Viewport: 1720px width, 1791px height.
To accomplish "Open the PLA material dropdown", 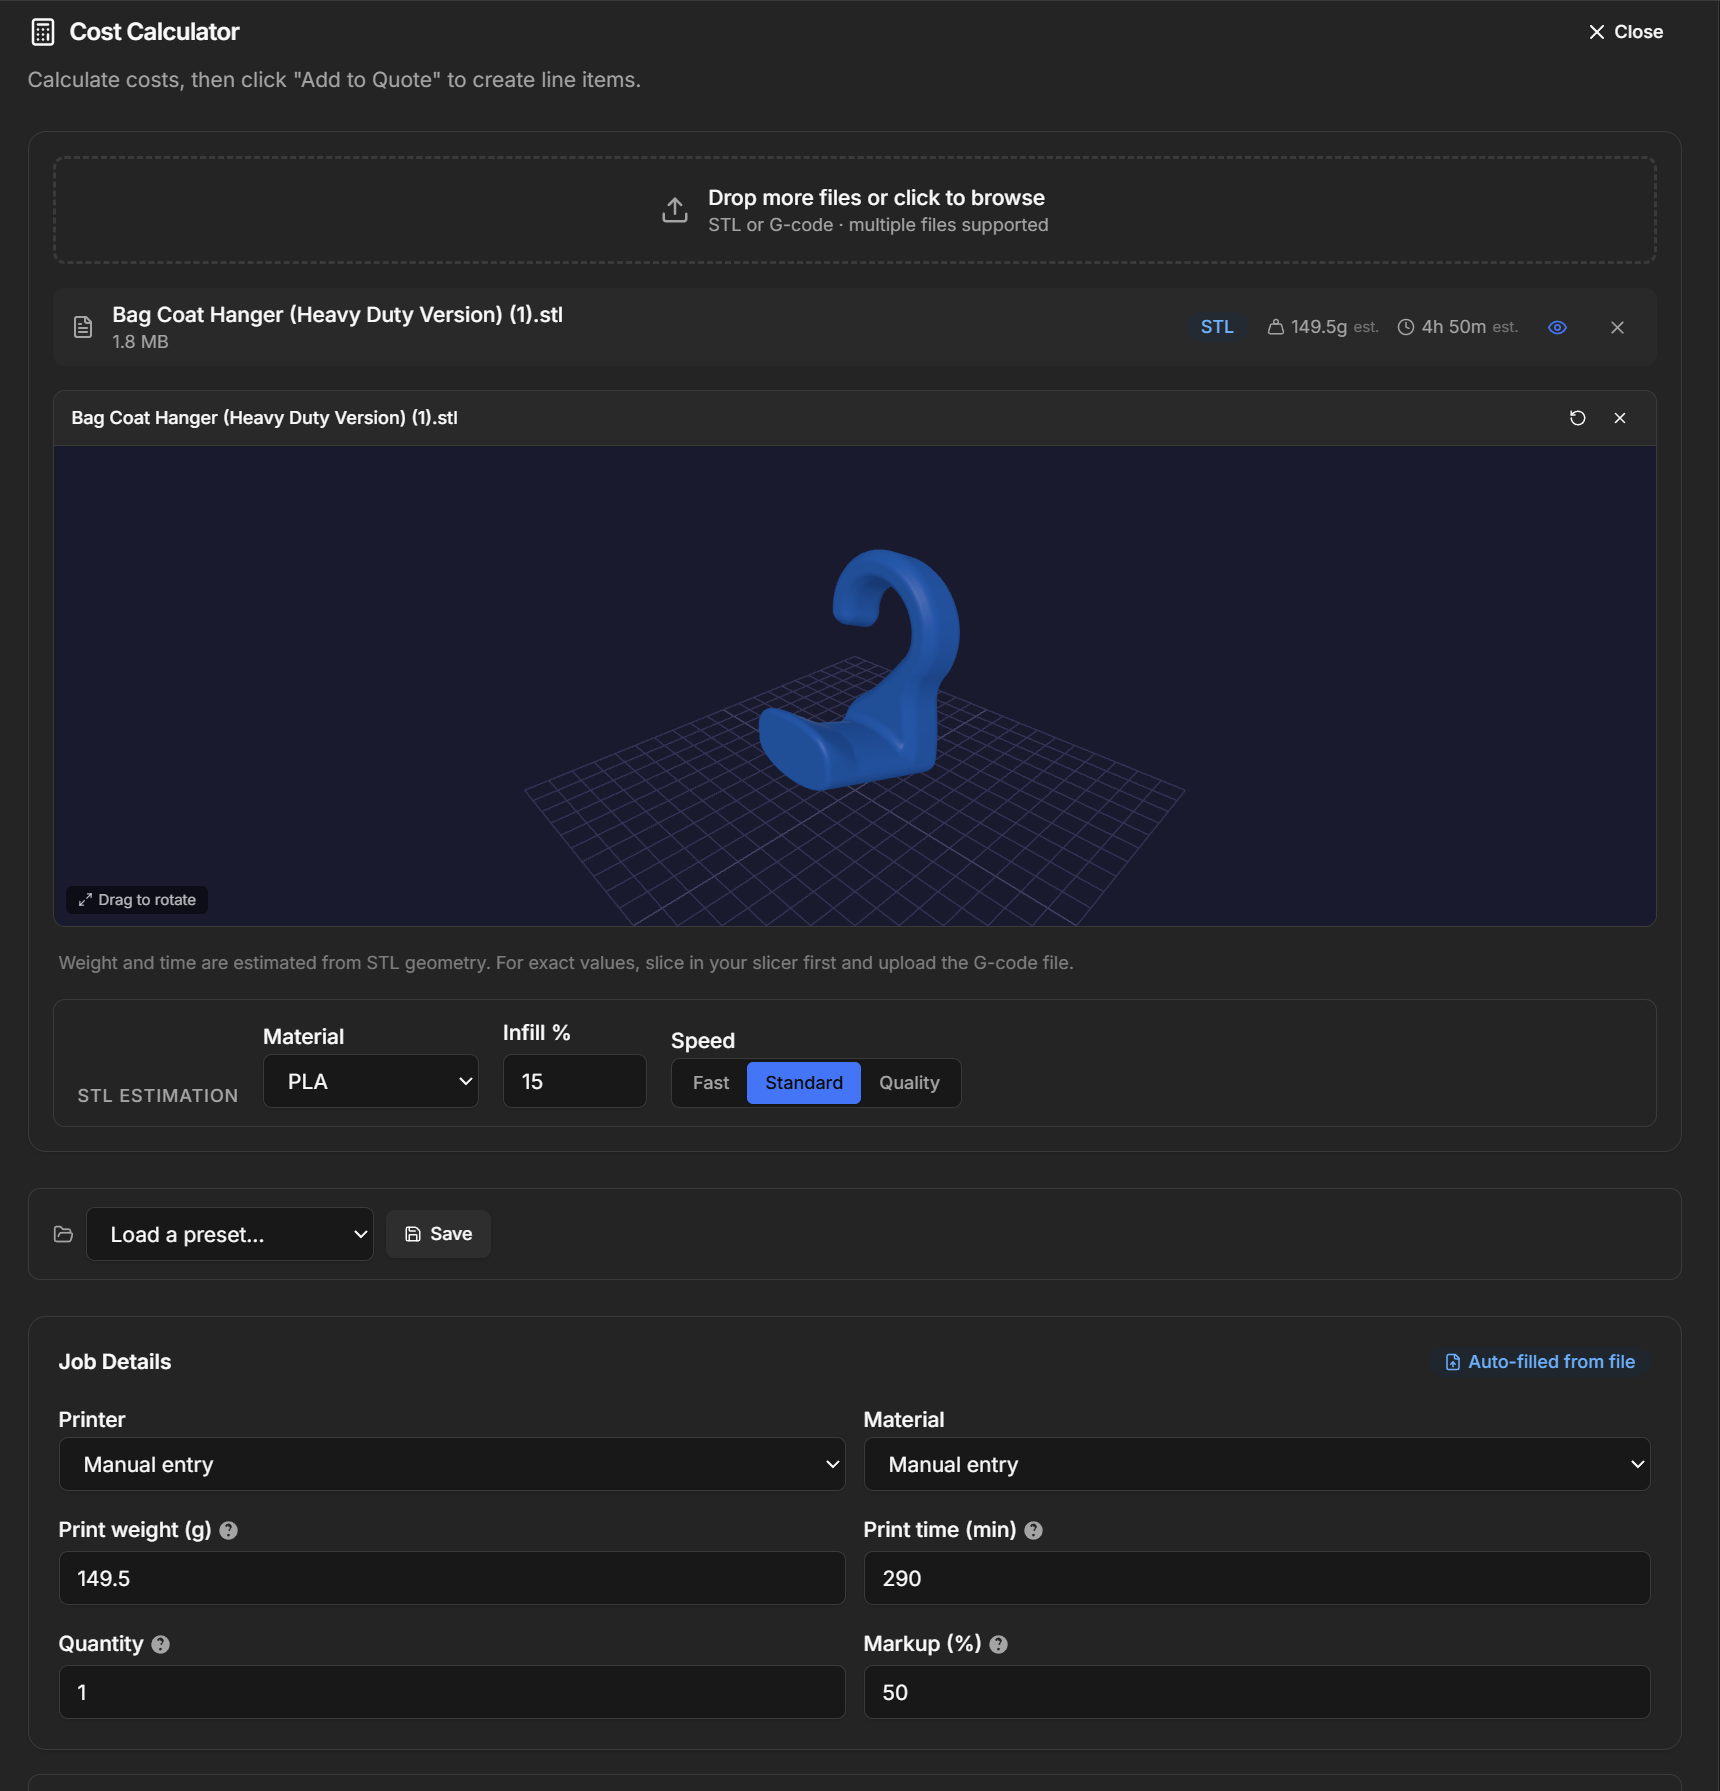I will 370,1081.
